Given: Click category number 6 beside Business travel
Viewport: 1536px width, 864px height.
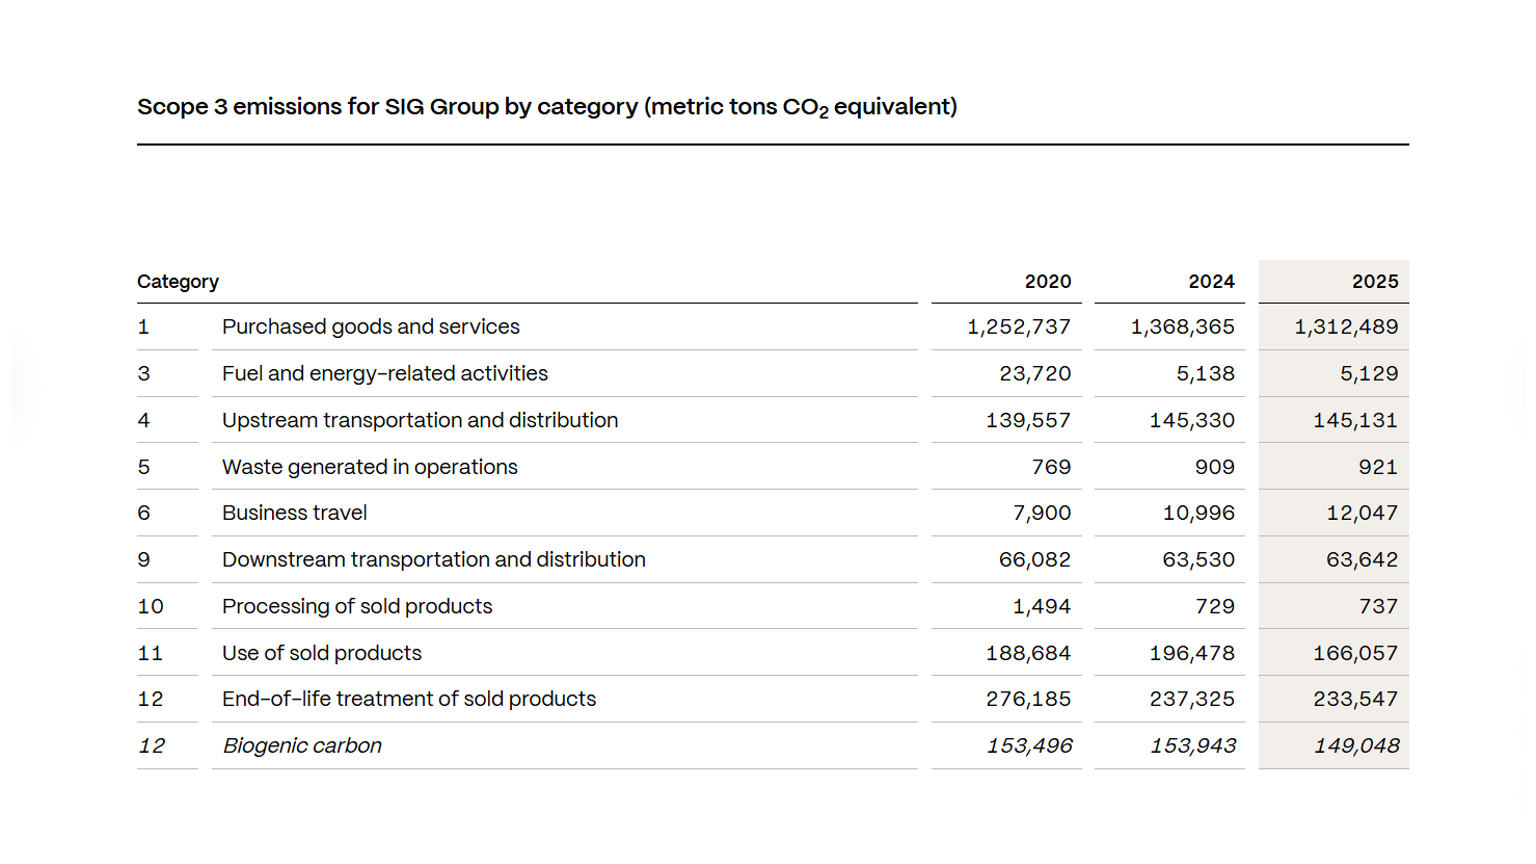Looking at the screenshot, I should pyautogui.click(x=144, y=513).
